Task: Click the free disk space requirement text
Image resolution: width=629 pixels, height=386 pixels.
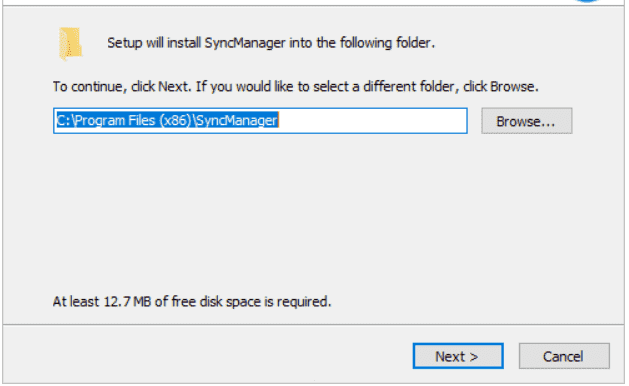Action: (x=192, y=301)
